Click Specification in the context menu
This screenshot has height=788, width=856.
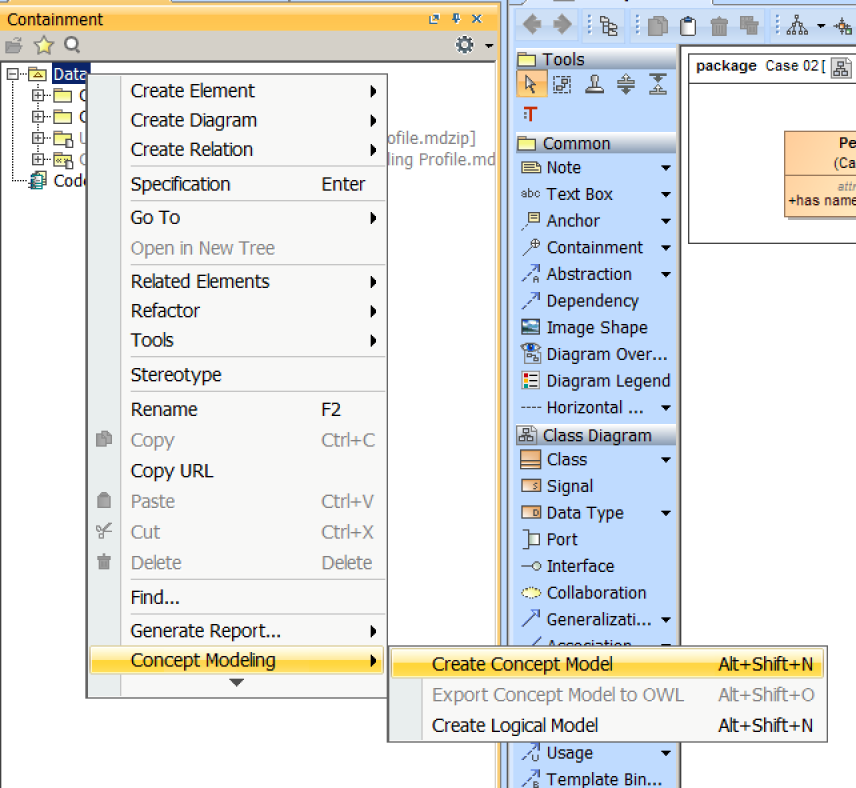(180, 184)
